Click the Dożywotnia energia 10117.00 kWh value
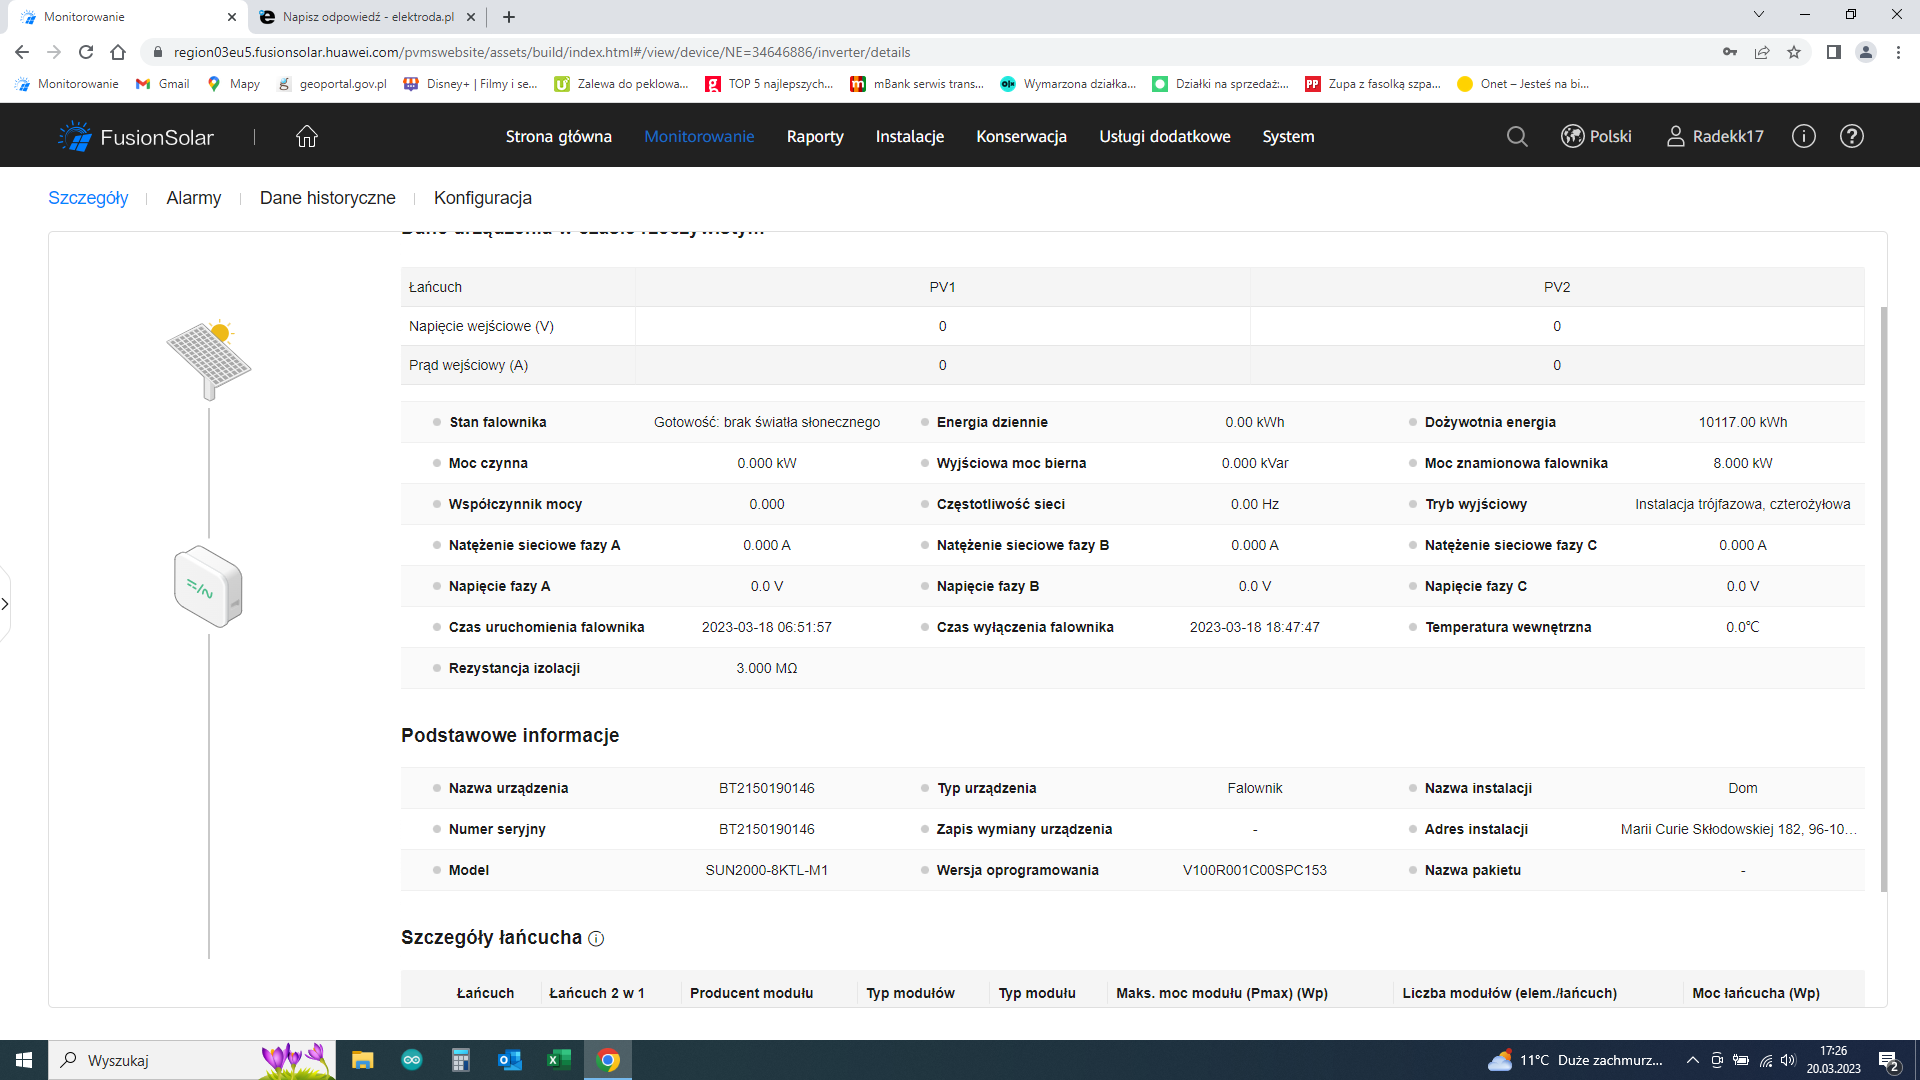Screen dimensions: 1920x1080 pyautogui.click(x=1743, y=422)
